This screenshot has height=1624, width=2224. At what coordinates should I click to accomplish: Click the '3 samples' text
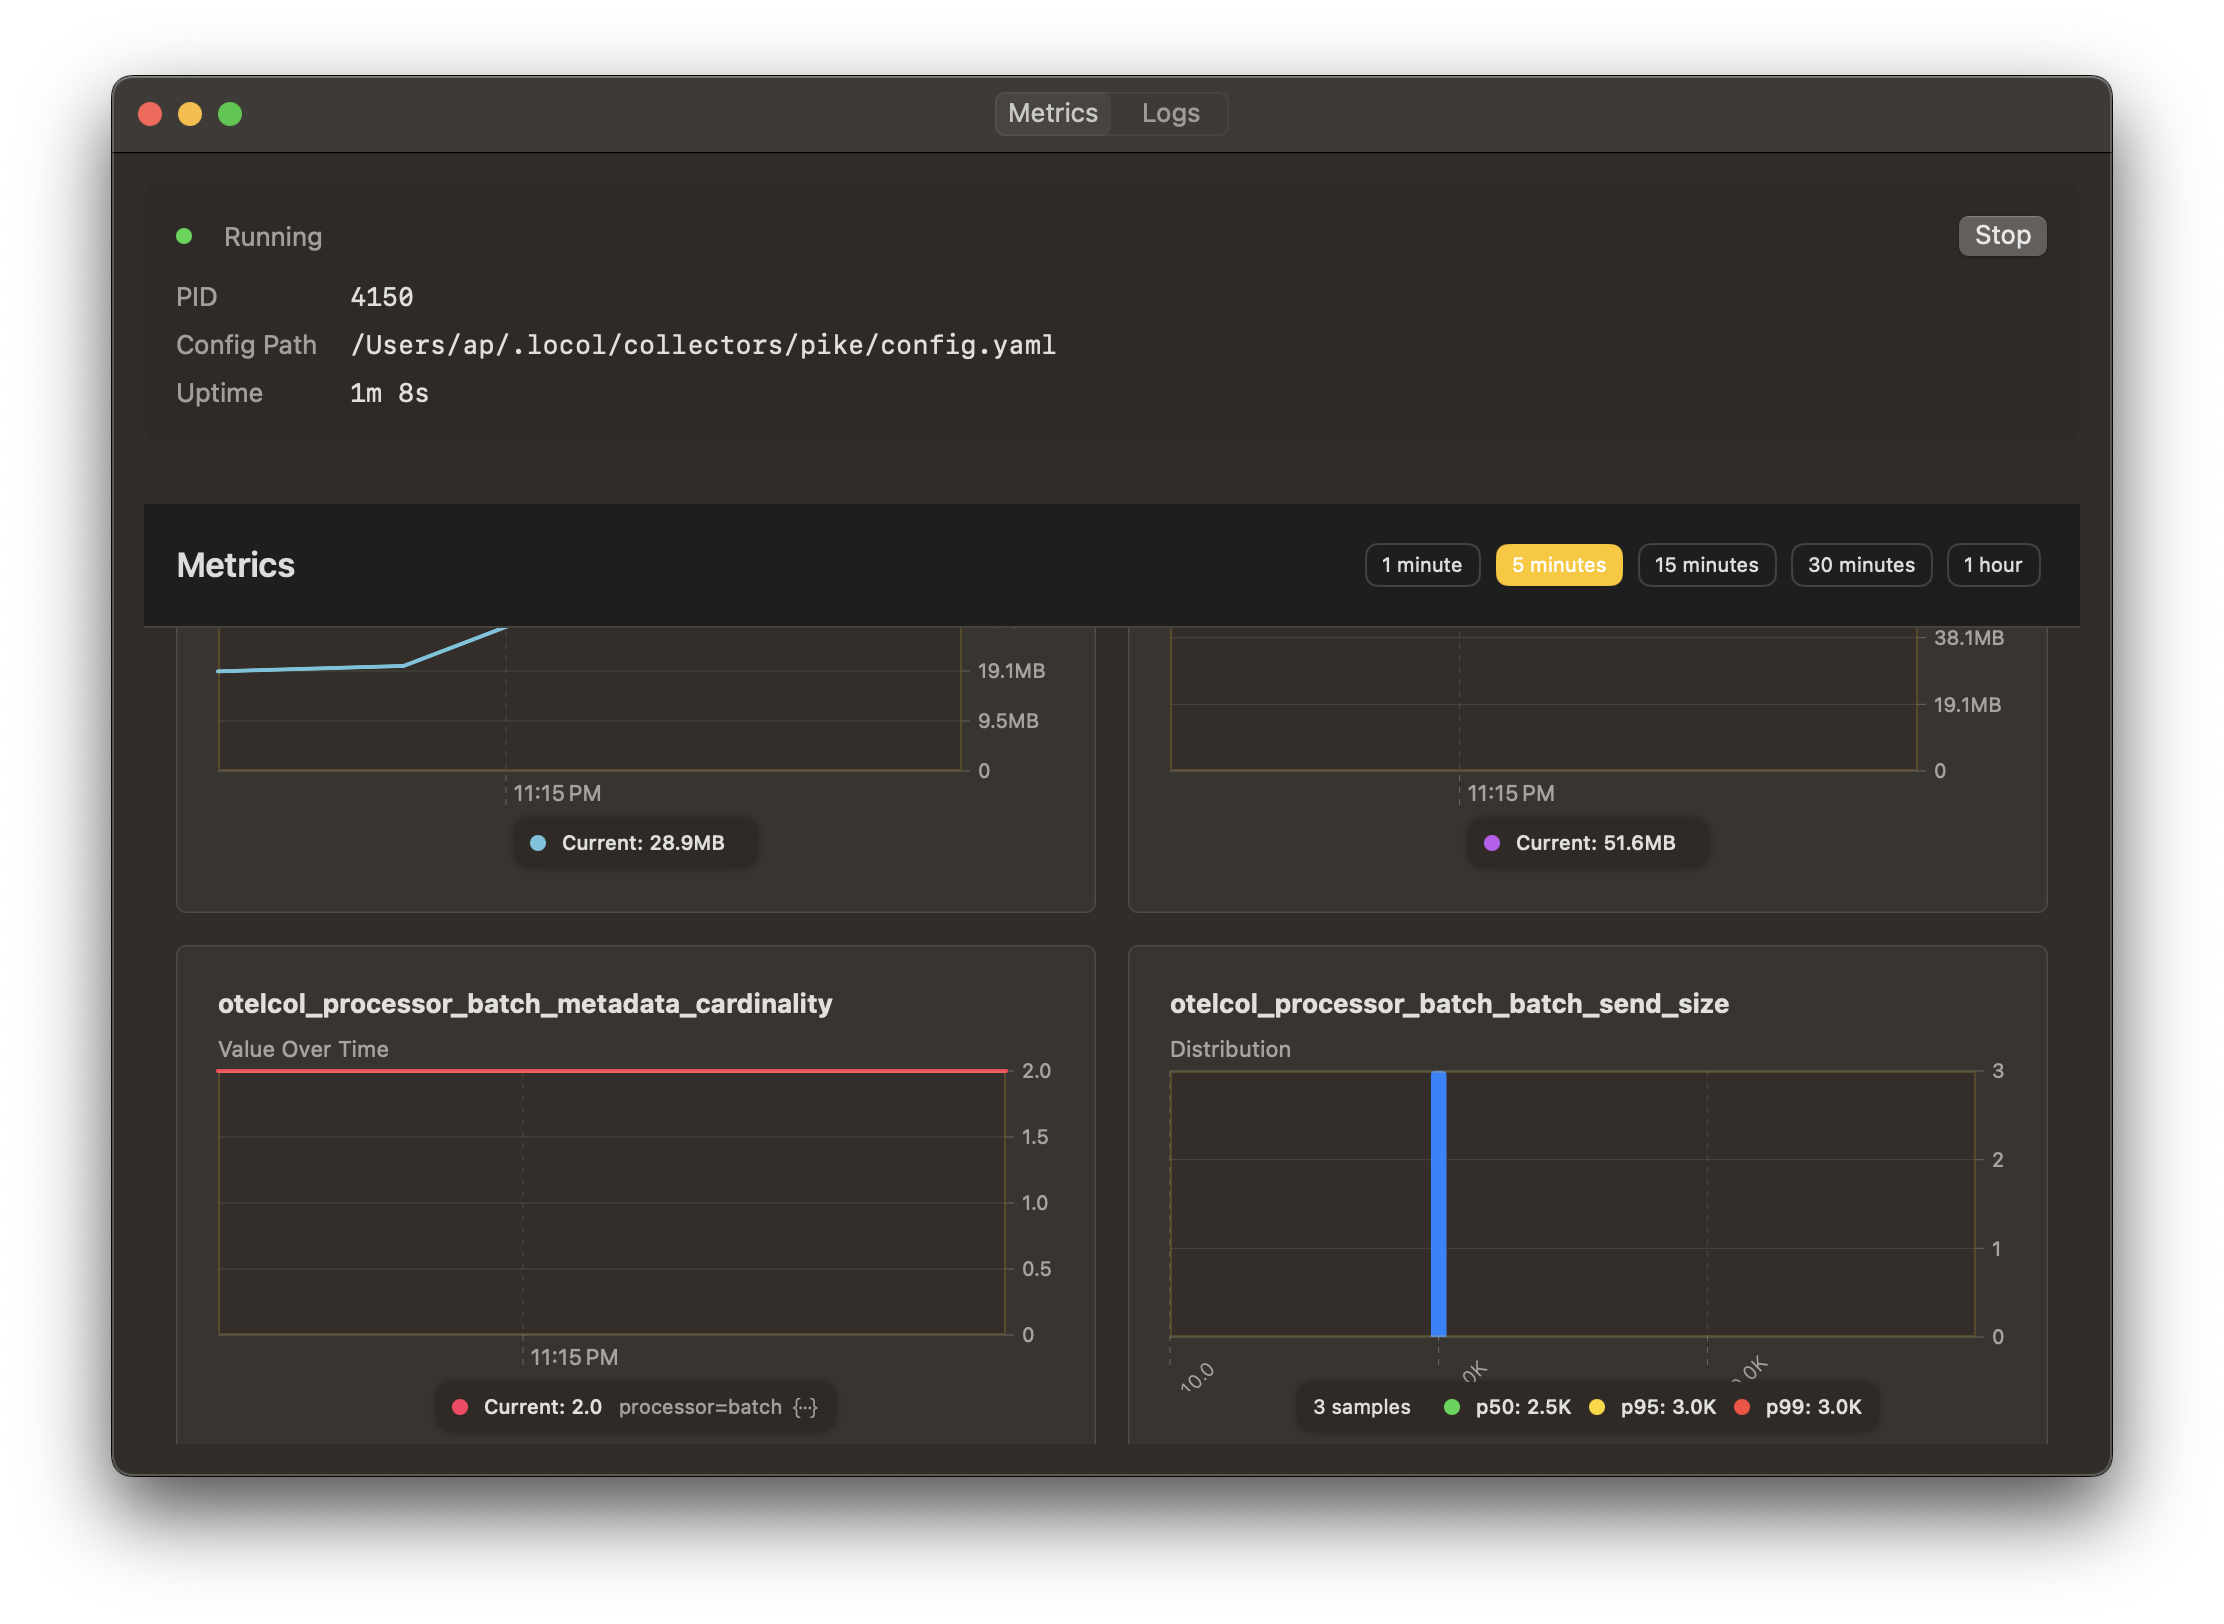(x=1361, y=1407)
